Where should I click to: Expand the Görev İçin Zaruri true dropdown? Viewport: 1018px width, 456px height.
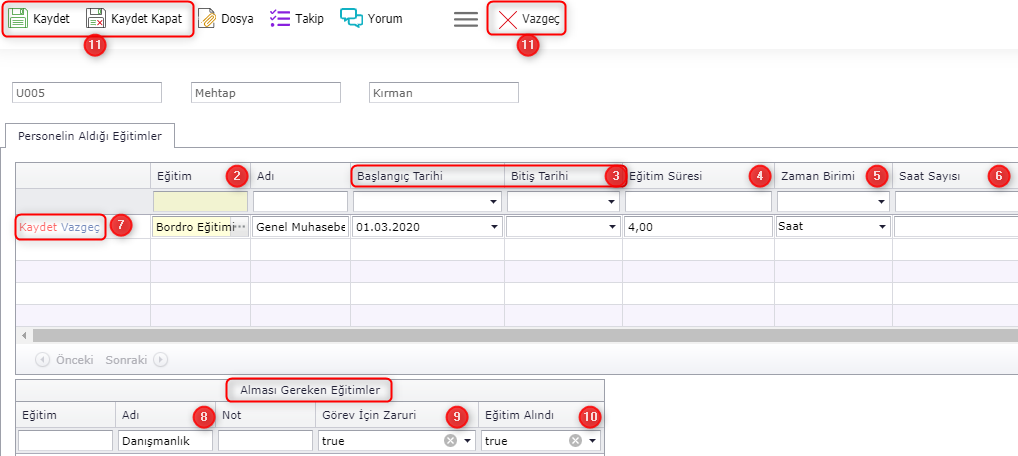click(x=467, y=441)
